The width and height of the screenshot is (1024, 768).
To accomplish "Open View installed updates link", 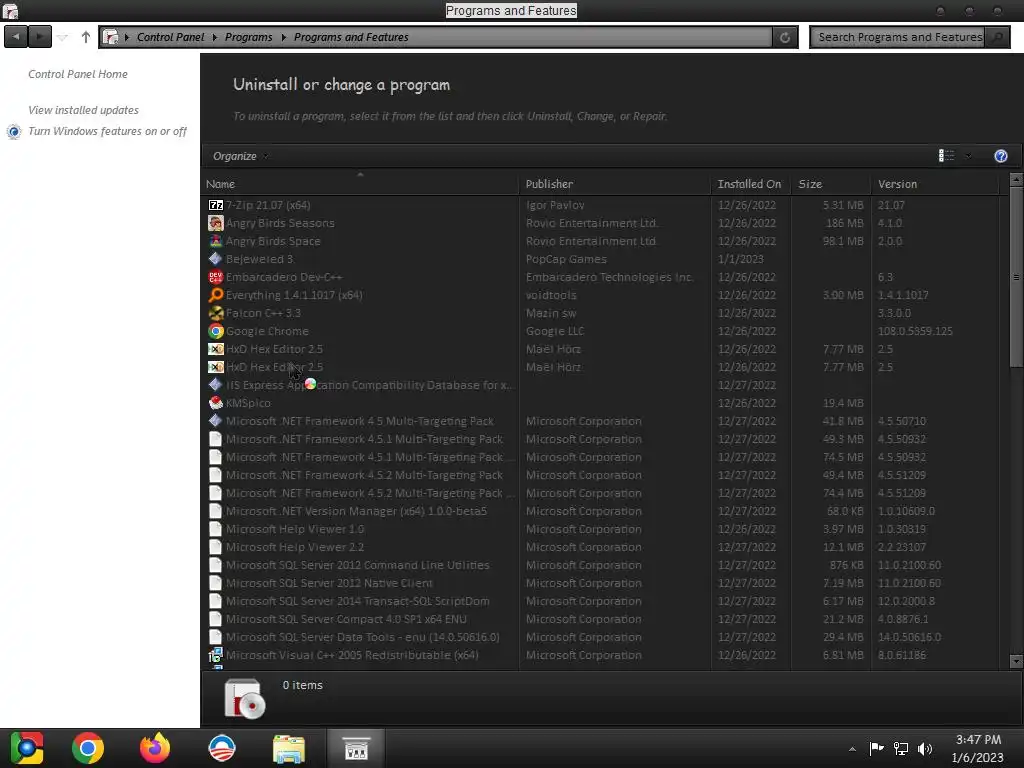I will click(x=84, y=110).
